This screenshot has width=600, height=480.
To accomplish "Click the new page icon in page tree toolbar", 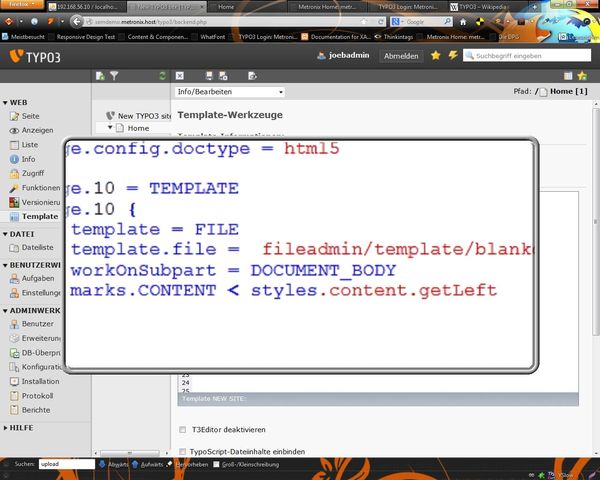I will point(100,76).
